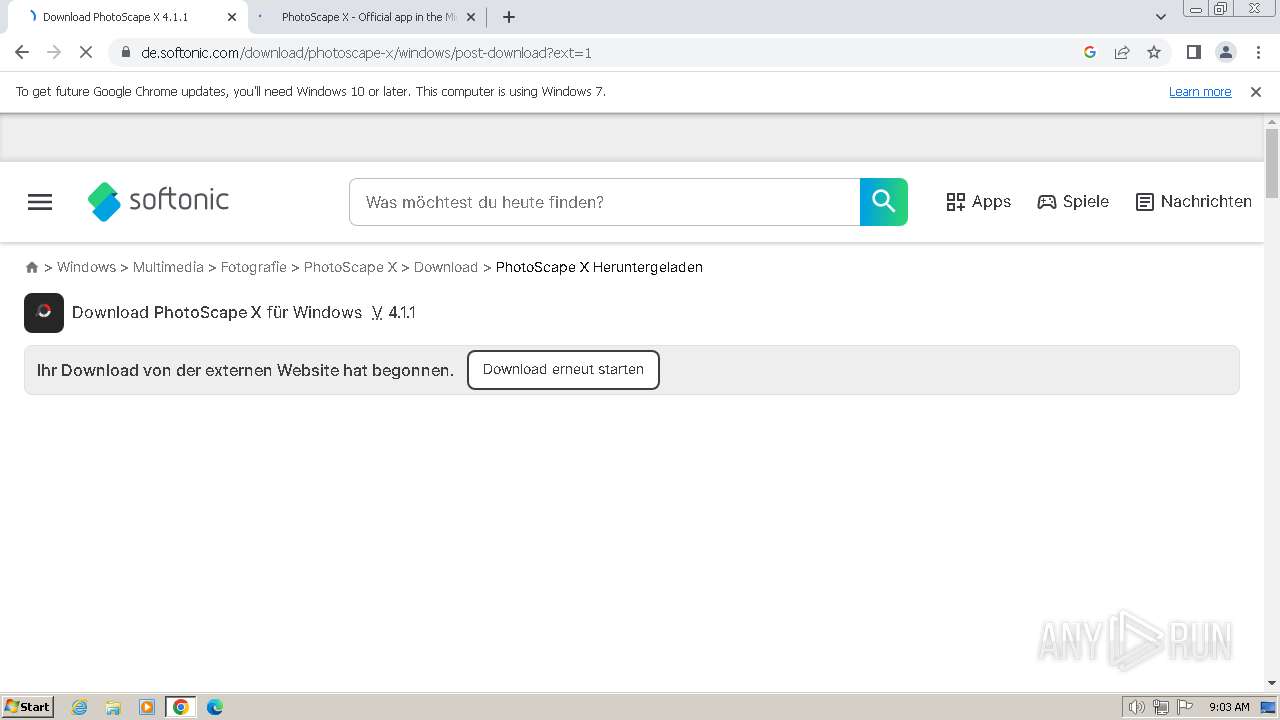Go to Windows breadcrumb link
The width and height of the screenshot is (1280, 720).
pyautogui.click(x=86, y=267)
